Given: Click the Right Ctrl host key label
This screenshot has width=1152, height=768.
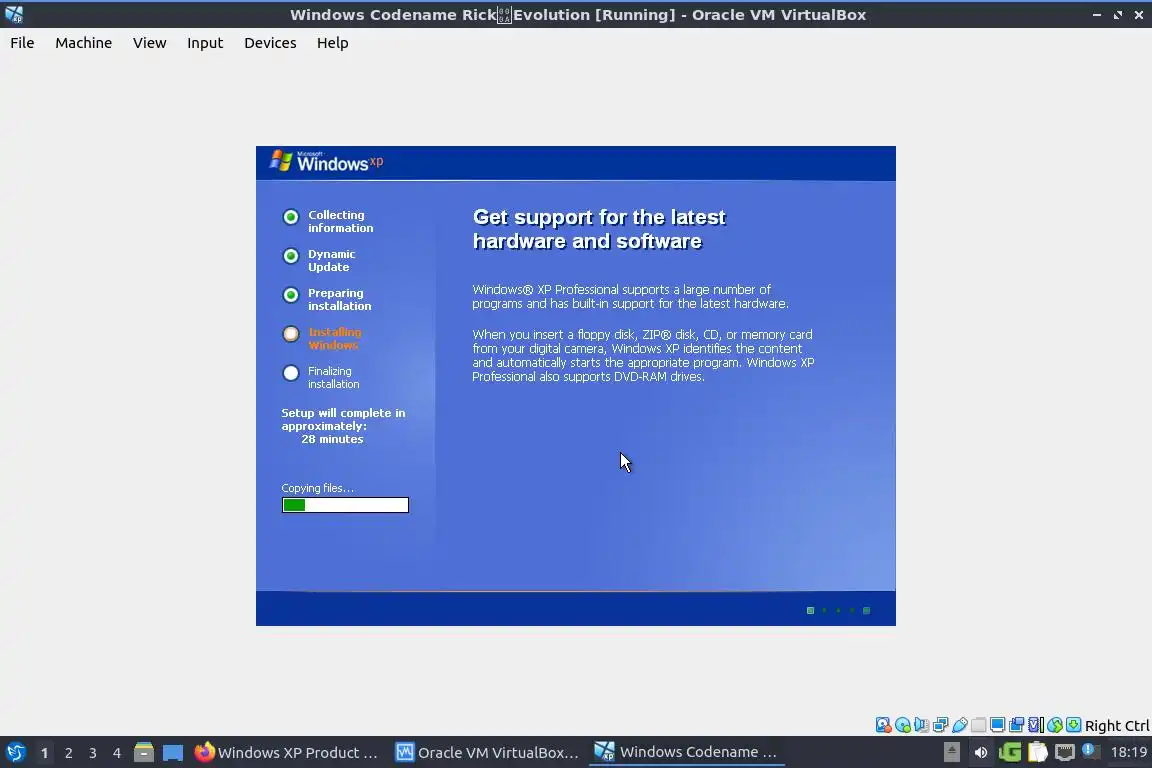Looking at the screenshot, I should click(x=1117, y=726).
